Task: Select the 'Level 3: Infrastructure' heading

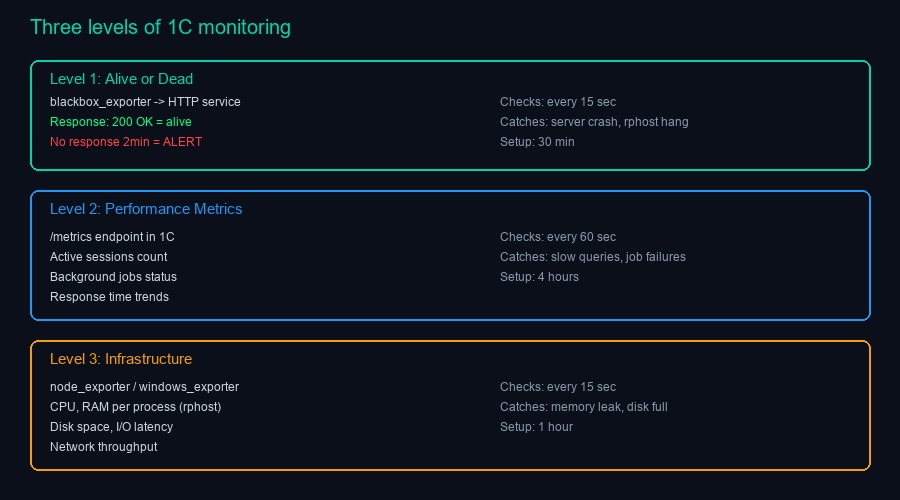Action: pyautogui.click(x=121, y=359)
